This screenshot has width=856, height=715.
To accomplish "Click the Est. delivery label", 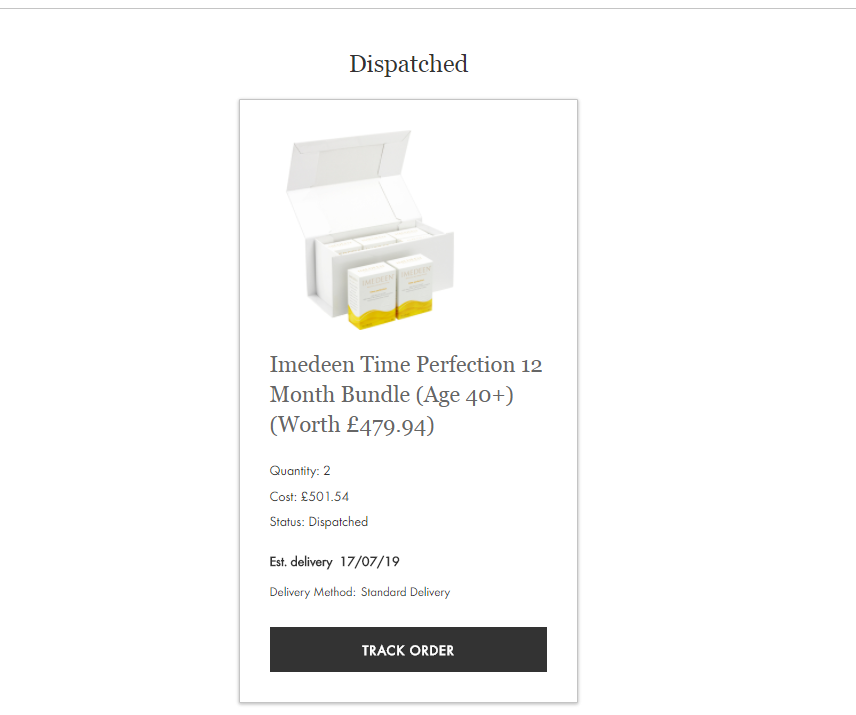I will click(300, 562).
